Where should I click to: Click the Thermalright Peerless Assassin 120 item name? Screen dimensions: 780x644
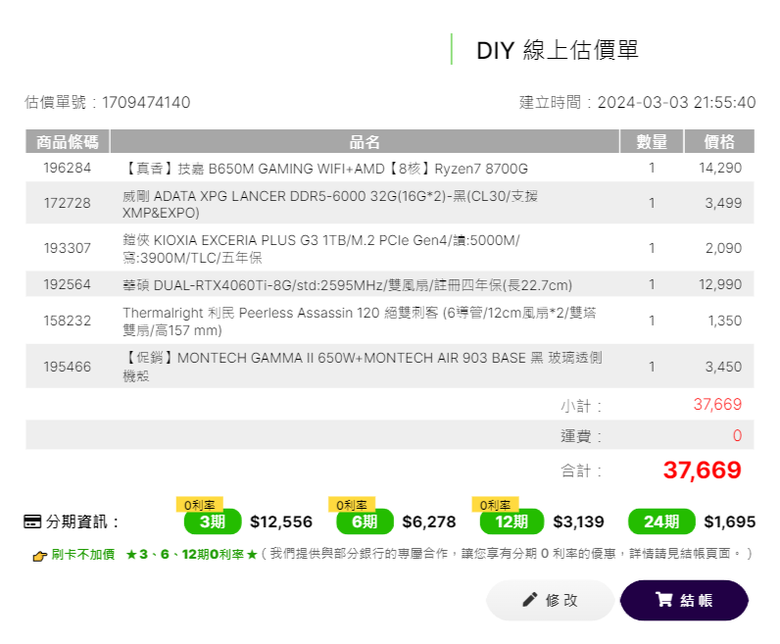click(359, 321)
